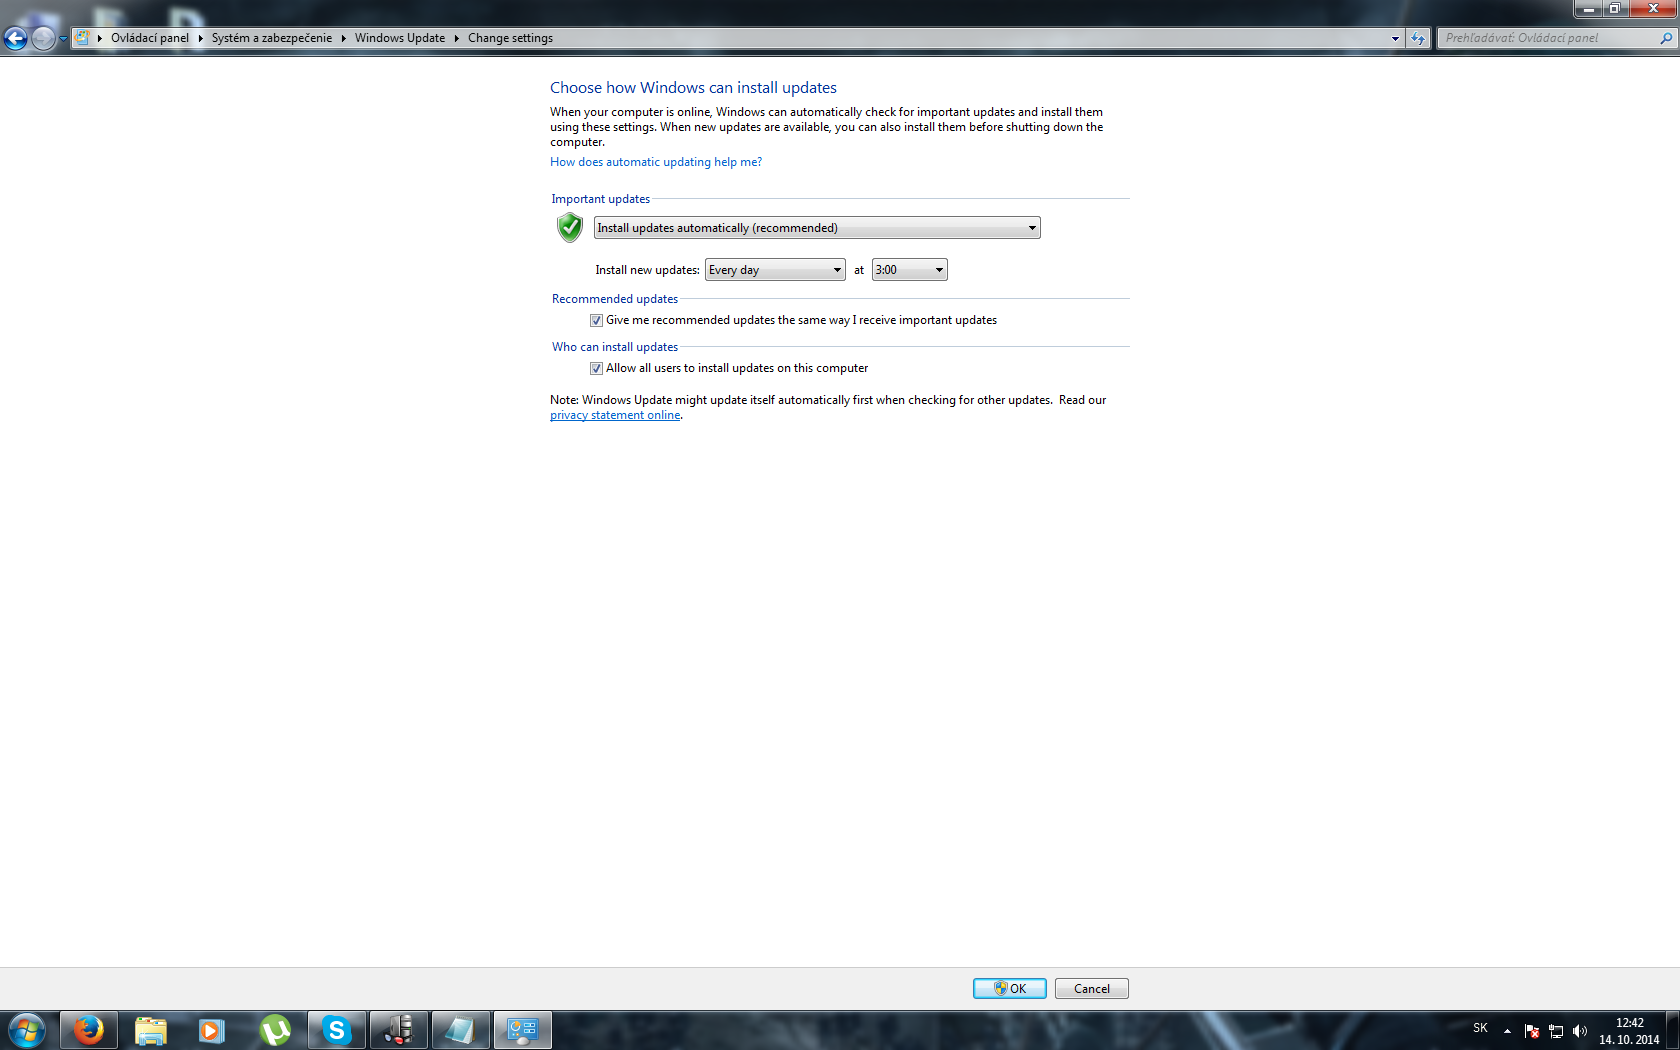Open the Install updates automatically dropdown
The width and height of the screenshot is (1680, 1050).
pyautogui.click(x=816, y=228)
